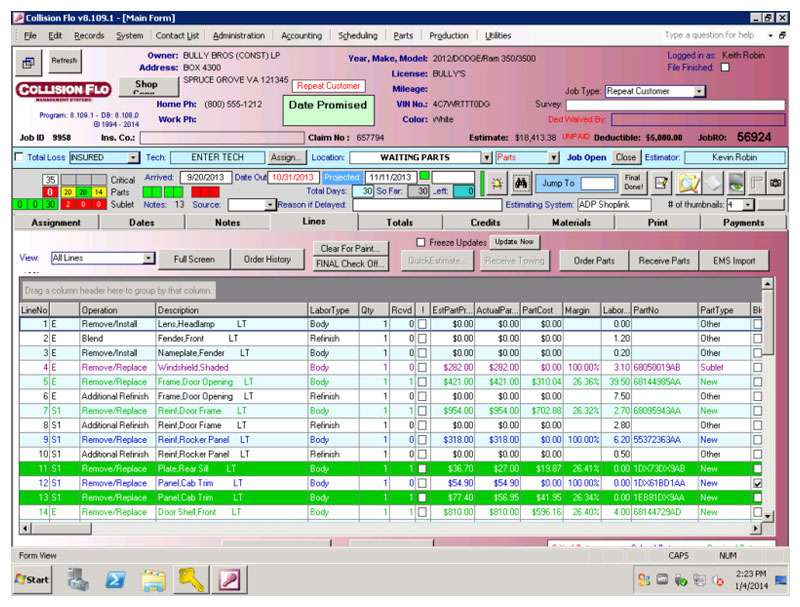Viewport: 800px width, 607px height.
Task: Click the Collision Flo title bar icon
Action: click(18, 18)
